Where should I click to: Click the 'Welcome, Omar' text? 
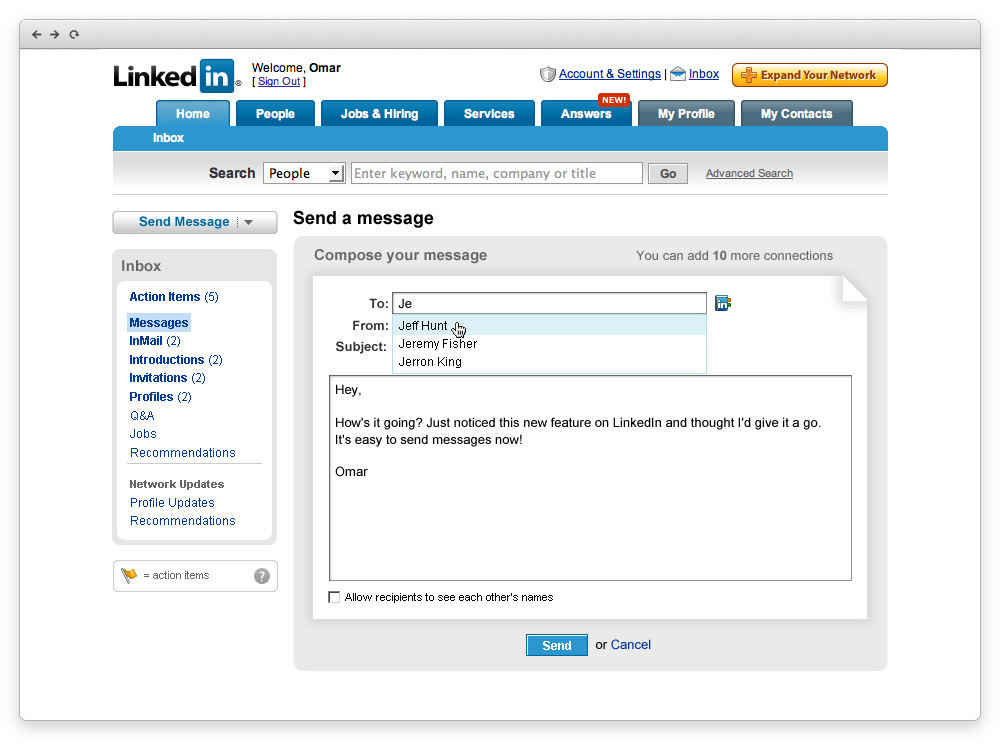296,68
